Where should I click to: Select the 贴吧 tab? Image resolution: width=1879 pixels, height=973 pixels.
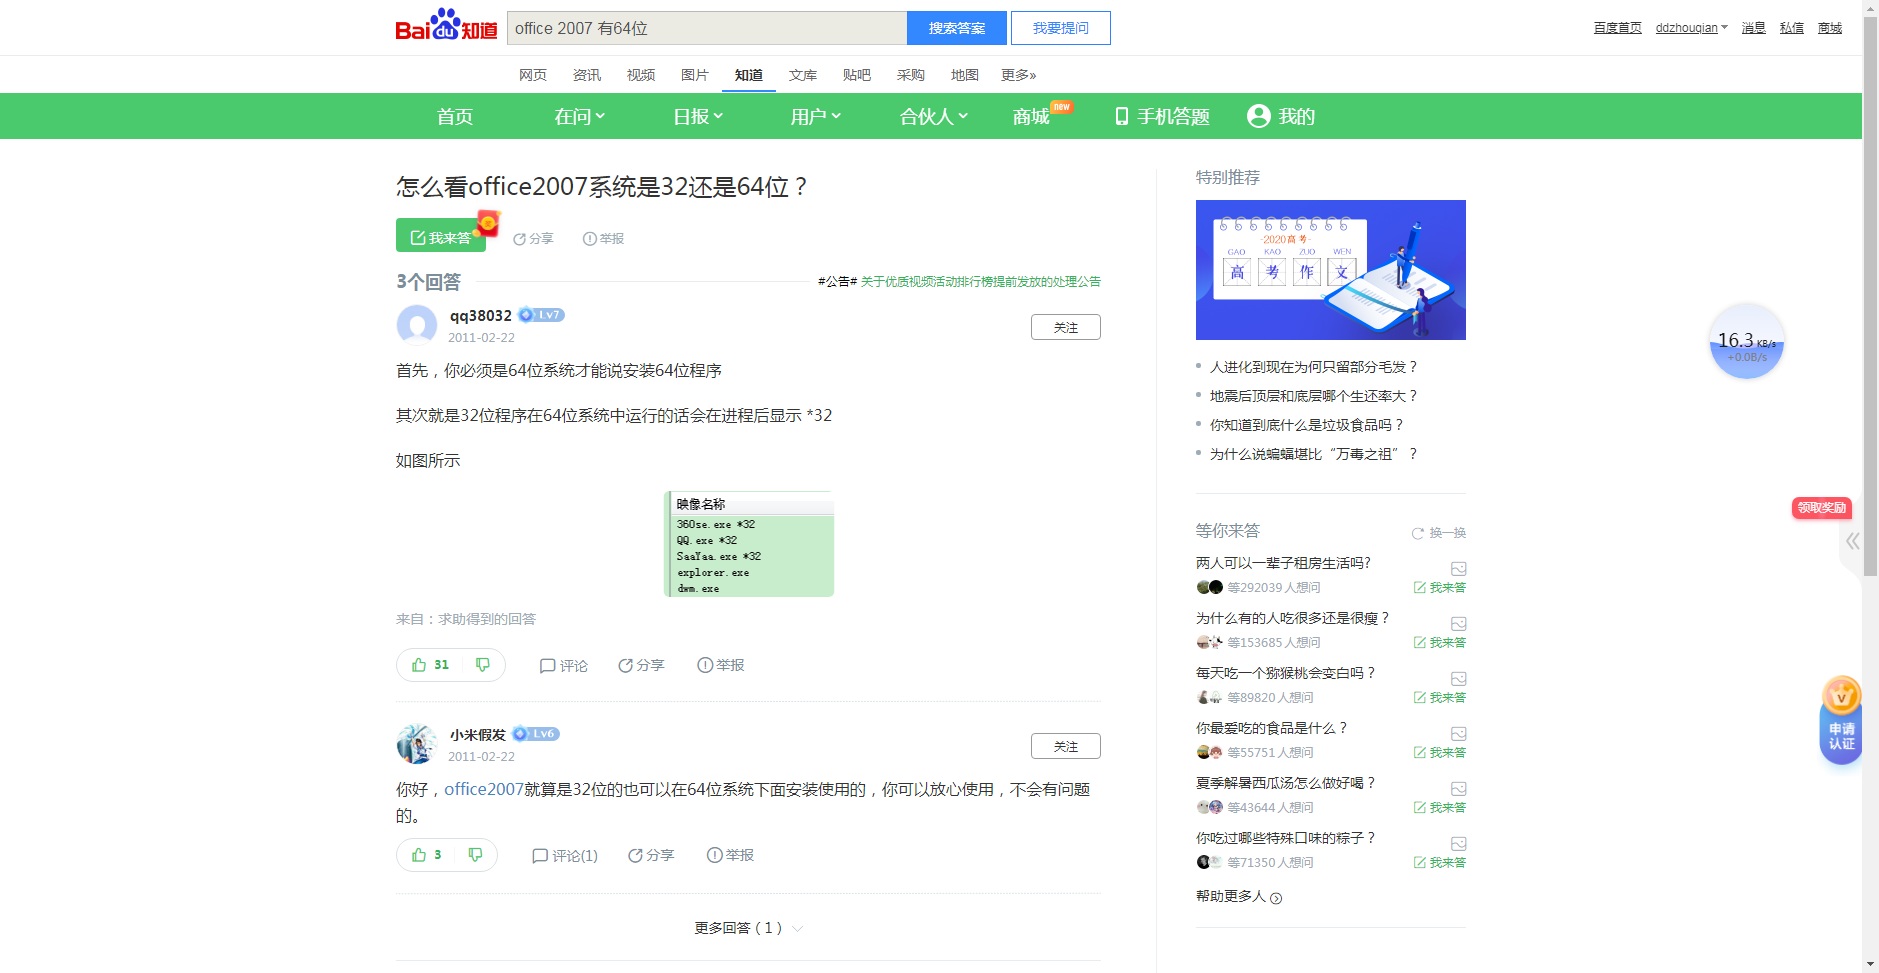coord(857,74)
